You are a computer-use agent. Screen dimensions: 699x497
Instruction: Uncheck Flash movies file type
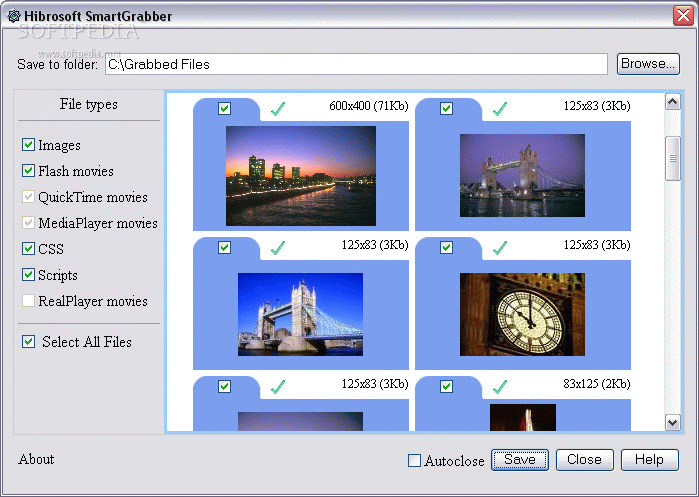[29, 170]
